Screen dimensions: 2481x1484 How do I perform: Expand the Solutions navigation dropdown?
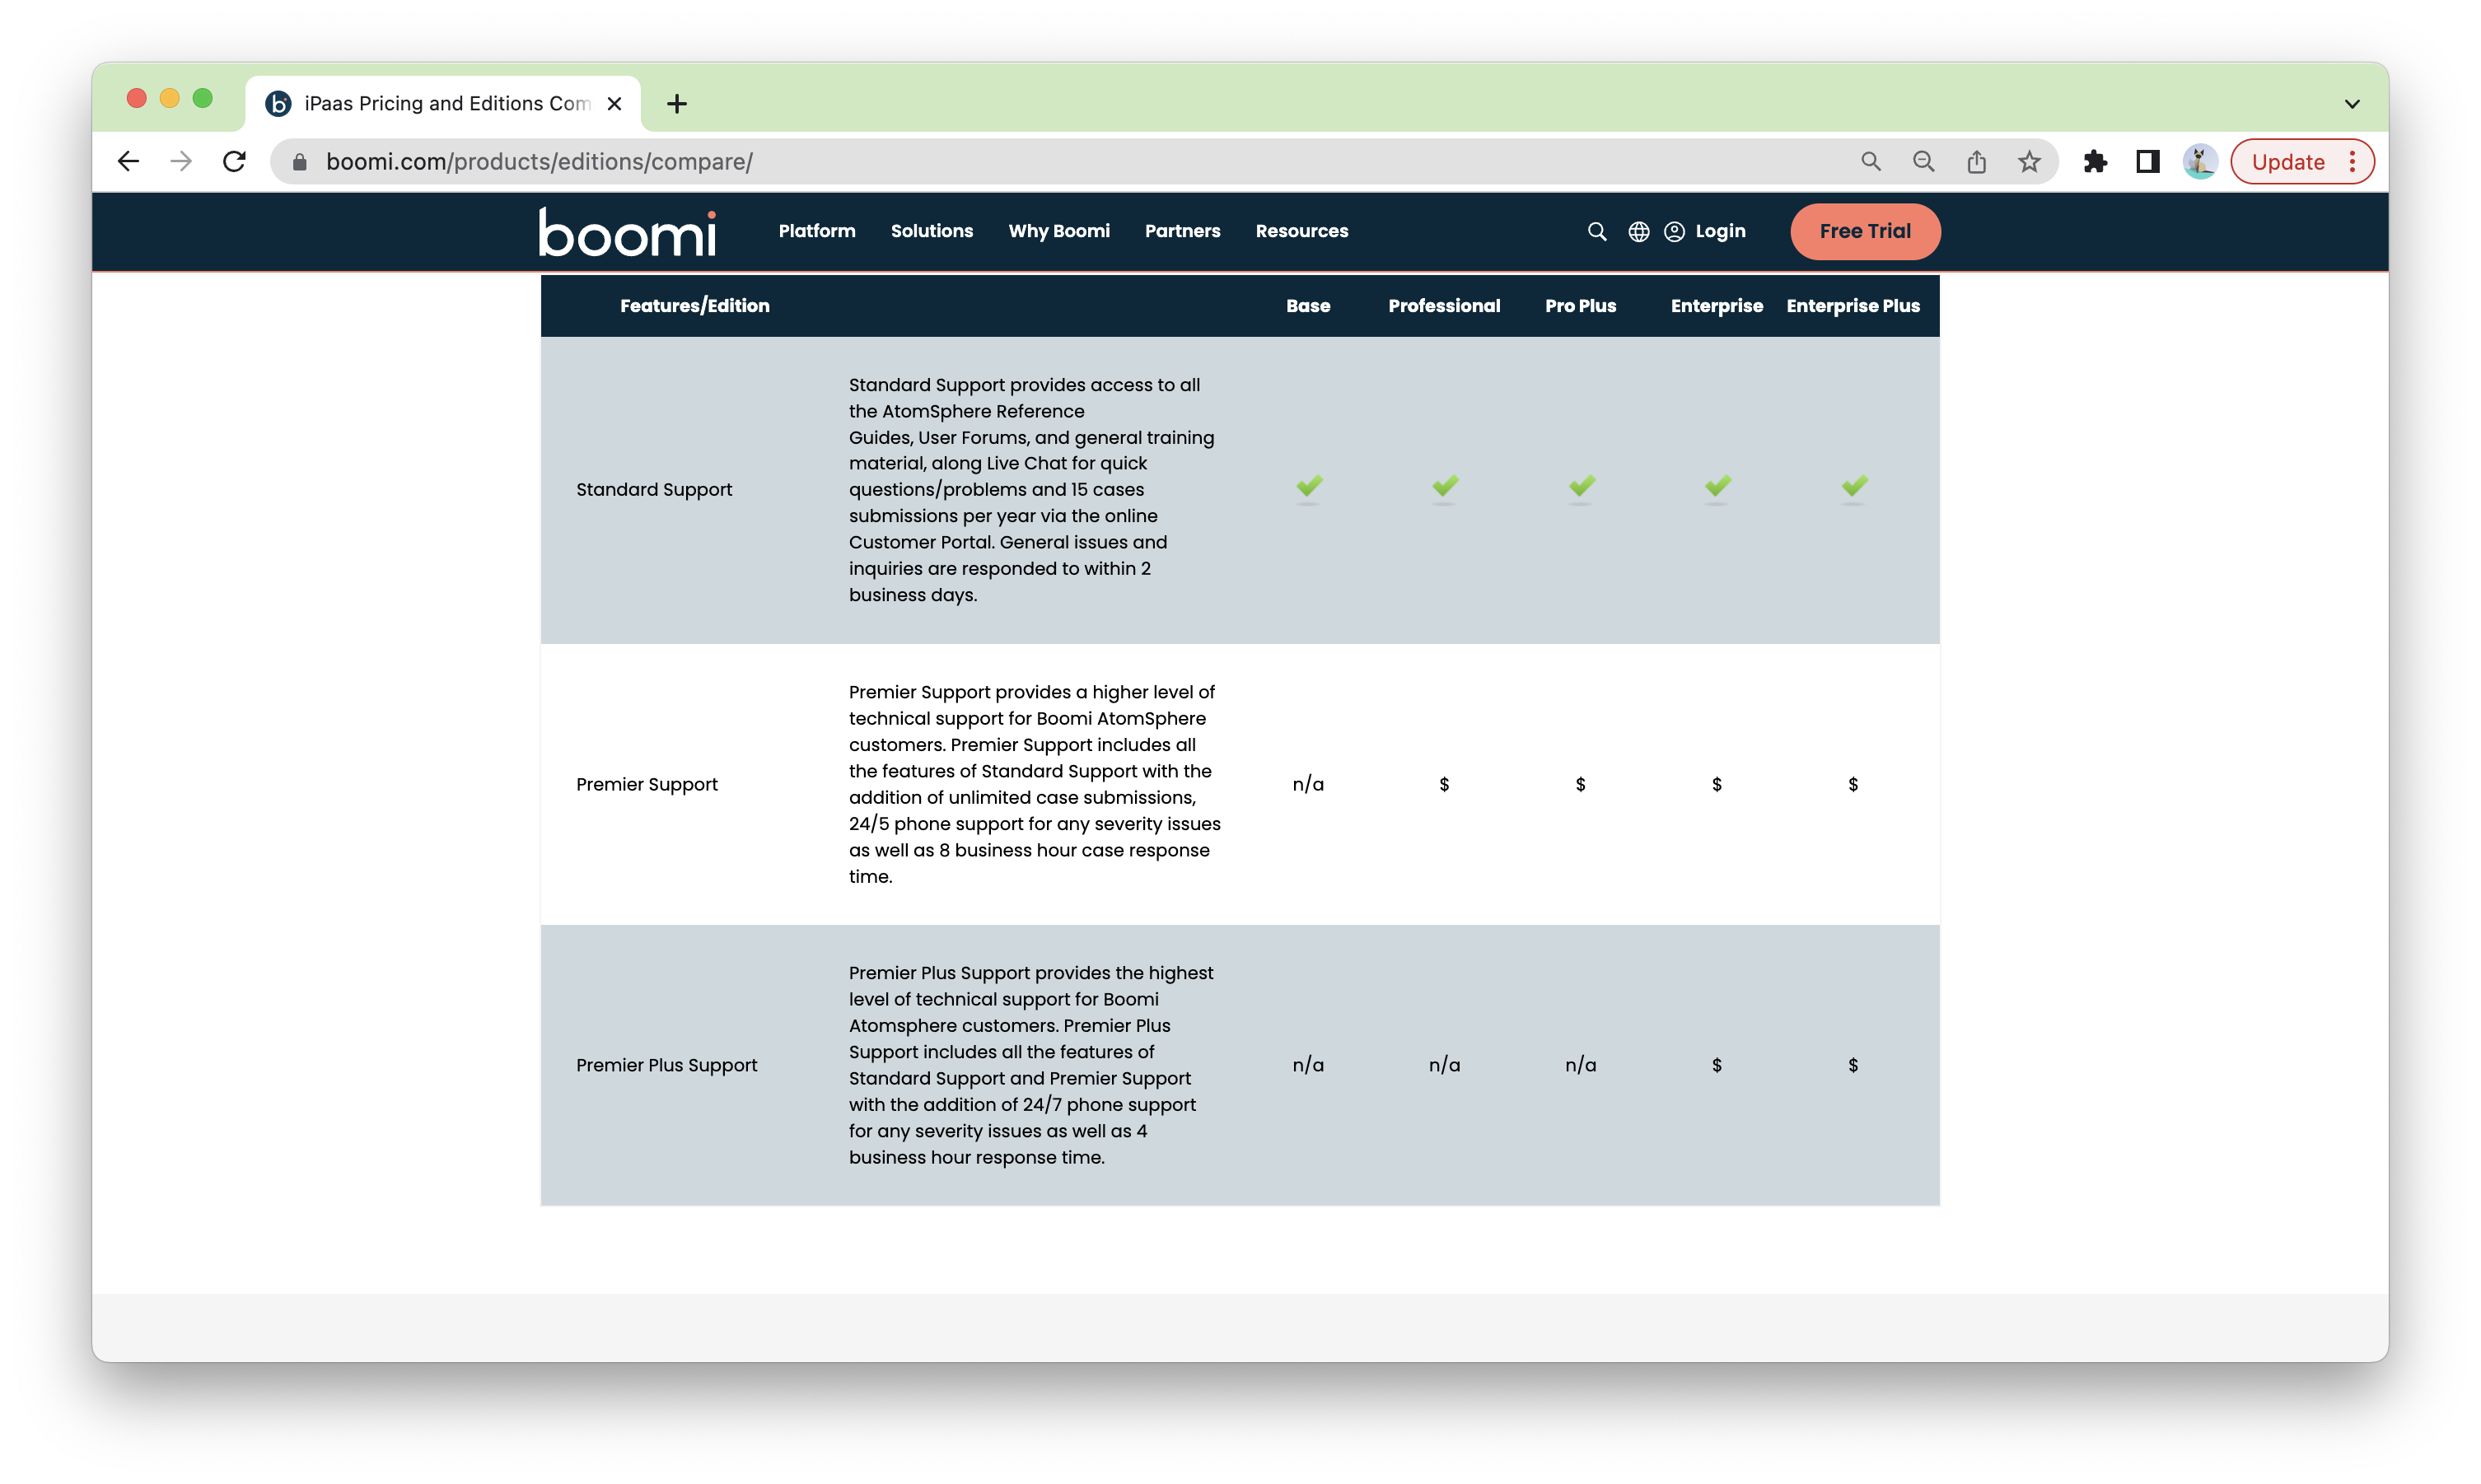click(931, 231)
